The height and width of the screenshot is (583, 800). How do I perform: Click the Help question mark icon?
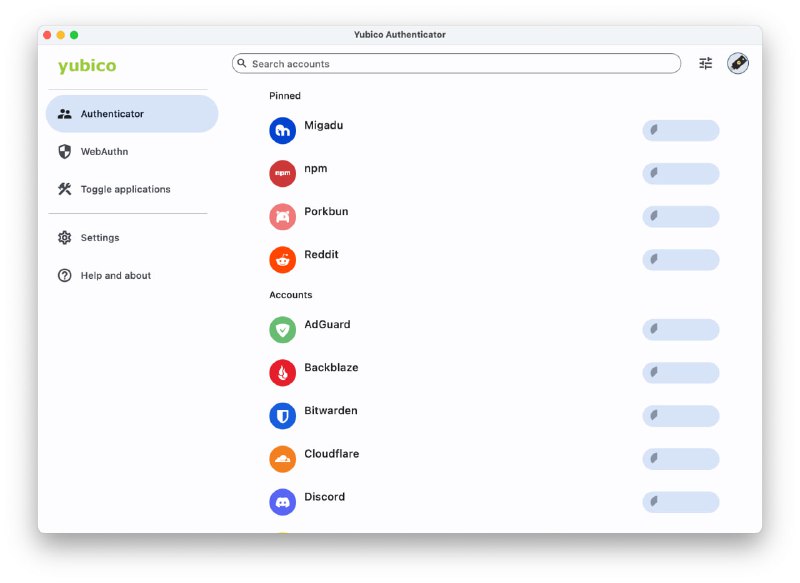[x=64, y=275]
